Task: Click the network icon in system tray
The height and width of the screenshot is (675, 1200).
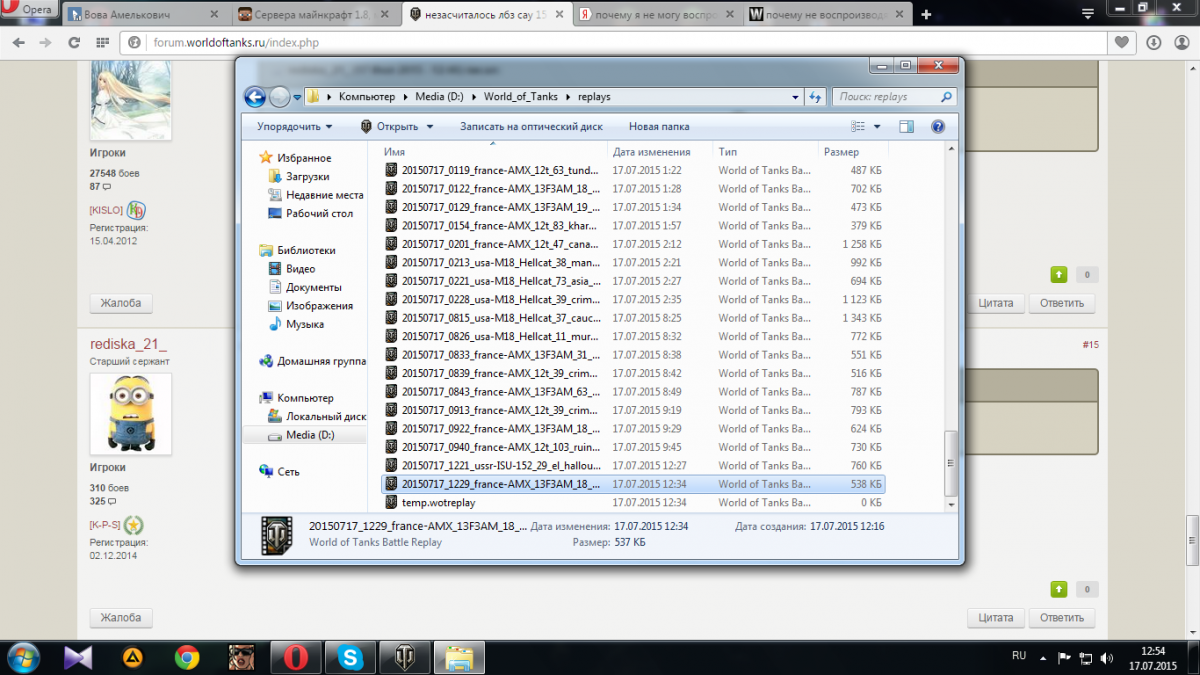Action: coord(1085,658)
